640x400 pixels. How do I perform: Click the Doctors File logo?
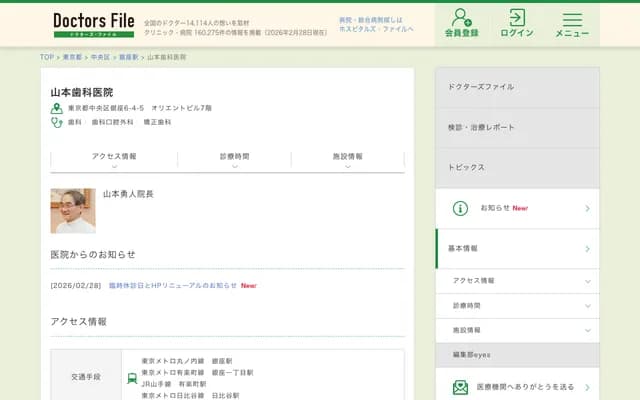click(93, 24)
